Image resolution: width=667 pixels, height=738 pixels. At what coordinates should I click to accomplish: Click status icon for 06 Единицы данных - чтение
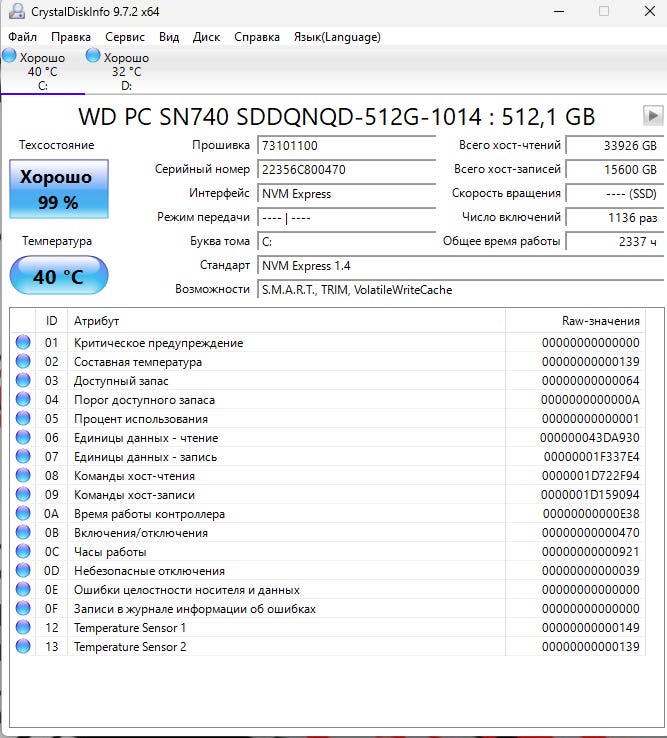click(x=23, y=437)
